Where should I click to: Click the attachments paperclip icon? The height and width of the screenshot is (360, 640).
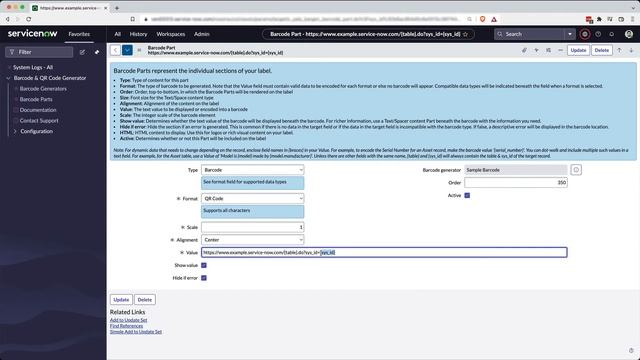coord(524,50)
